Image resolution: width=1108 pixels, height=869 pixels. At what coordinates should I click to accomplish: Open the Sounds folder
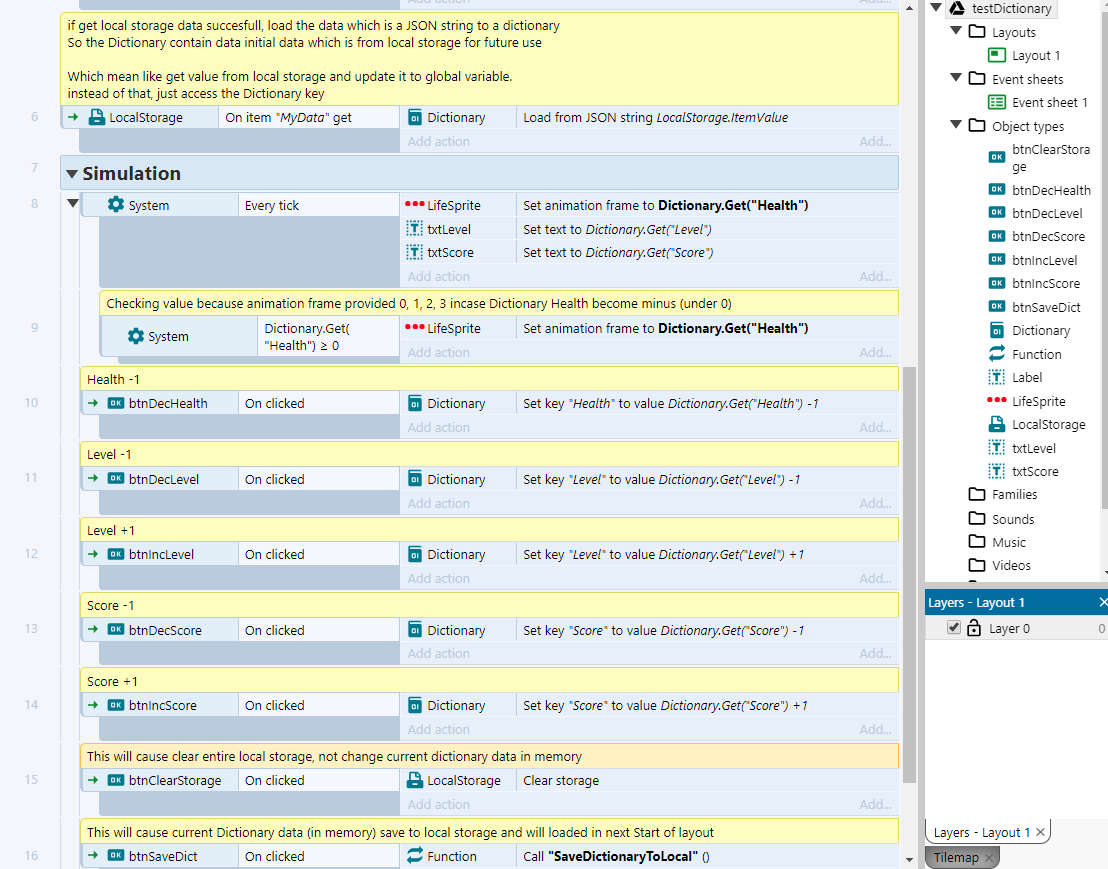1013,519
